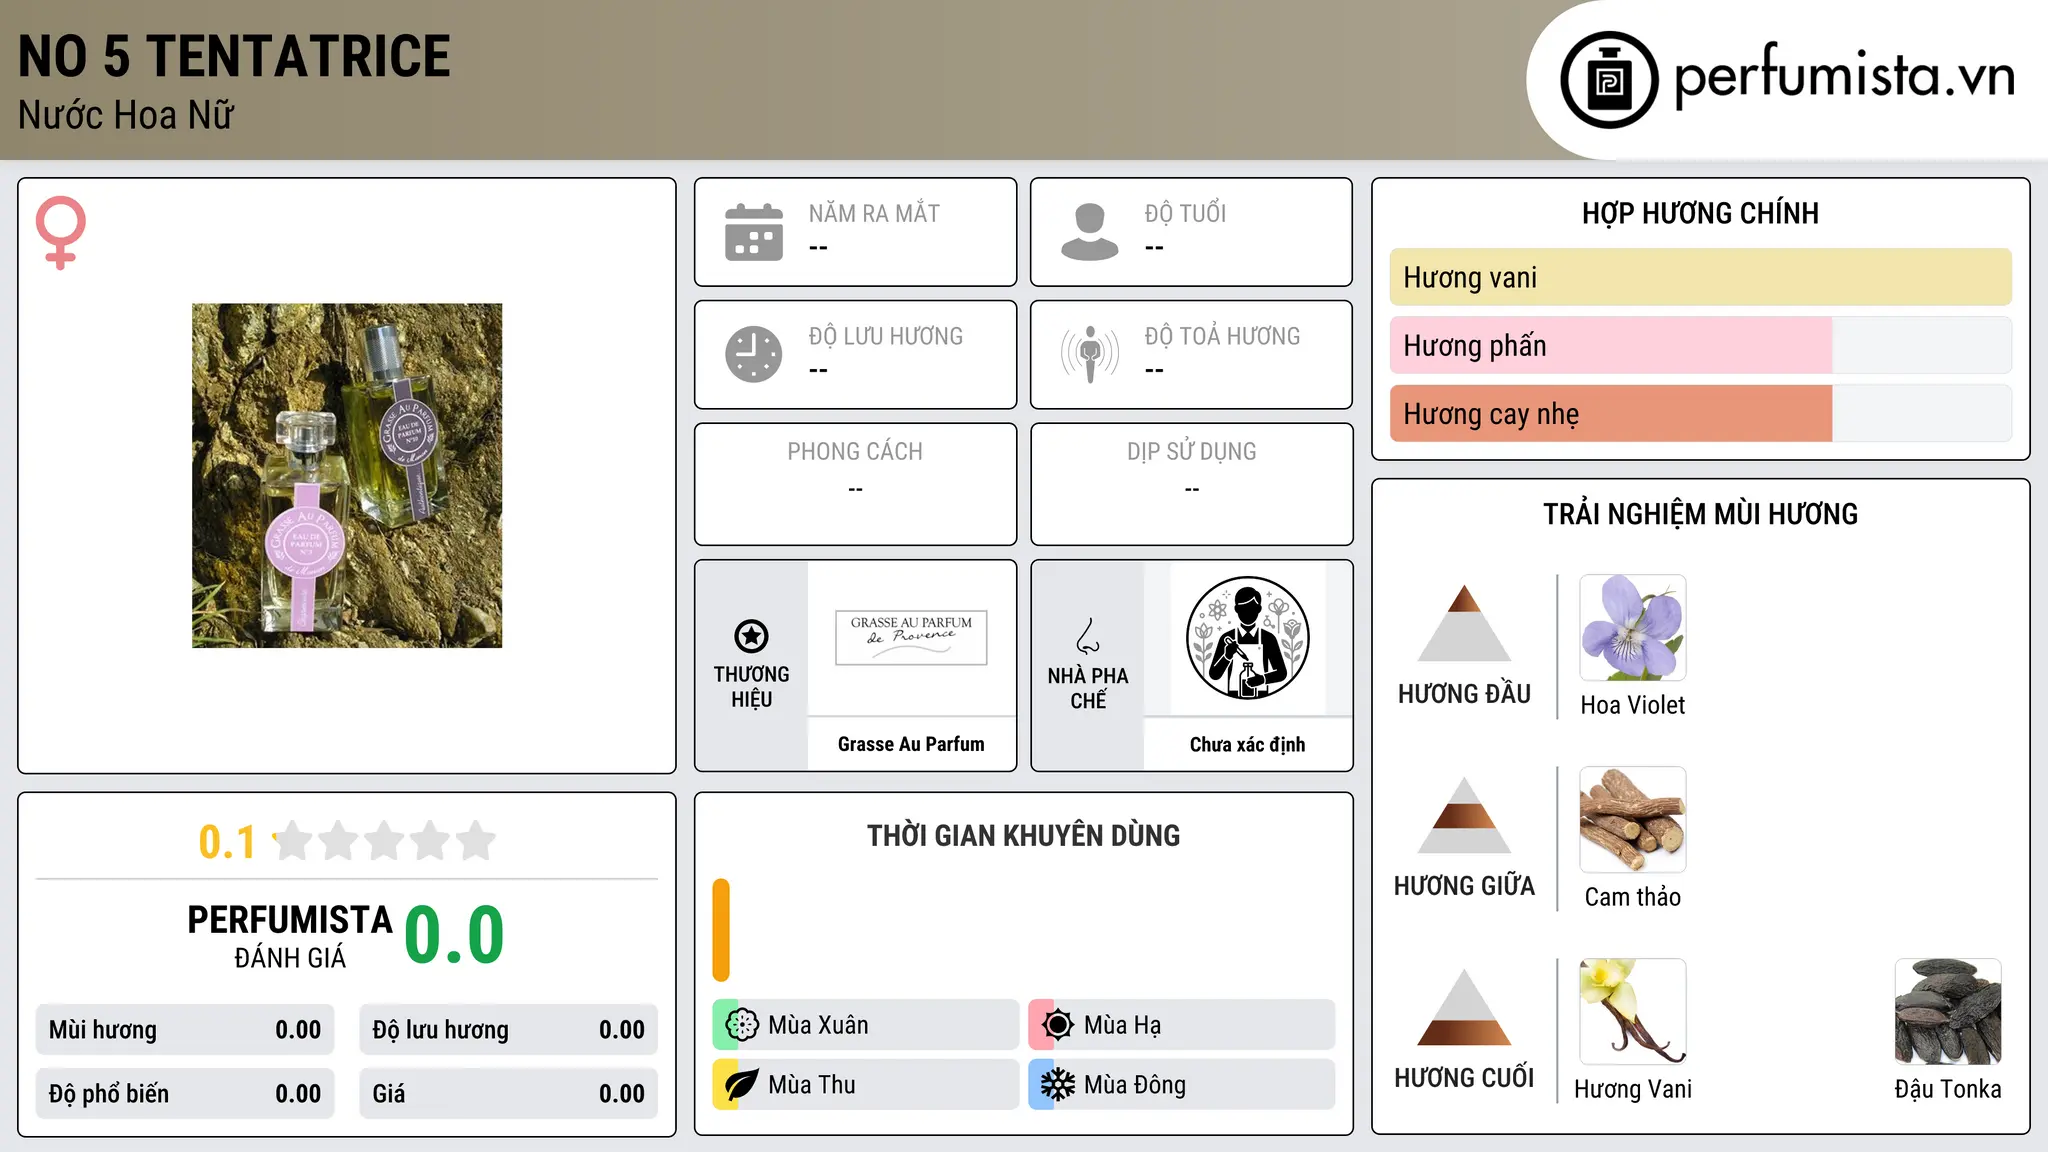Click the perfumer illustration icon

pyautogui.click(x=1247, y=638)
